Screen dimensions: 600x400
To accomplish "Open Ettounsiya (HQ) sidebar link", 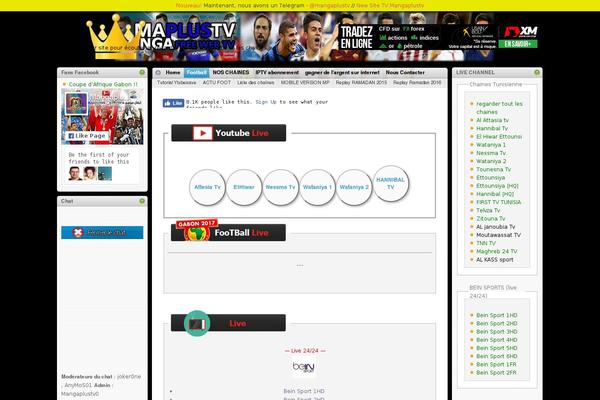I will [497, 186].
